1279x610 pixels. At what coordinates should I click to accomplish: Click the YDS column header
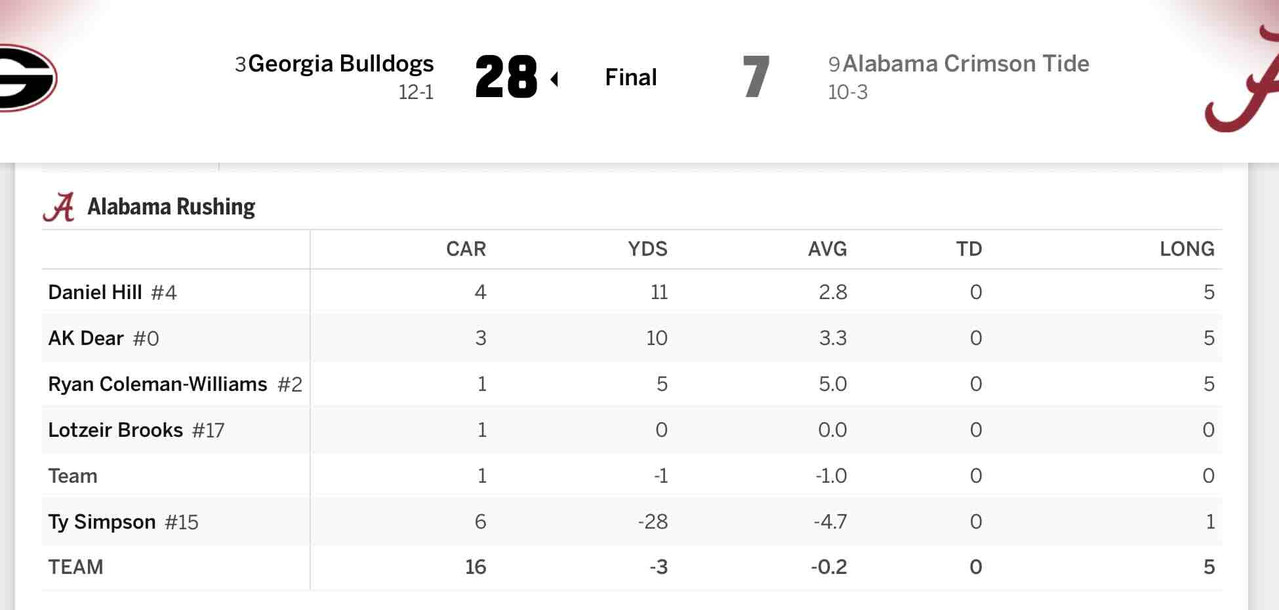pyautogui.click(x=648, y=249)
